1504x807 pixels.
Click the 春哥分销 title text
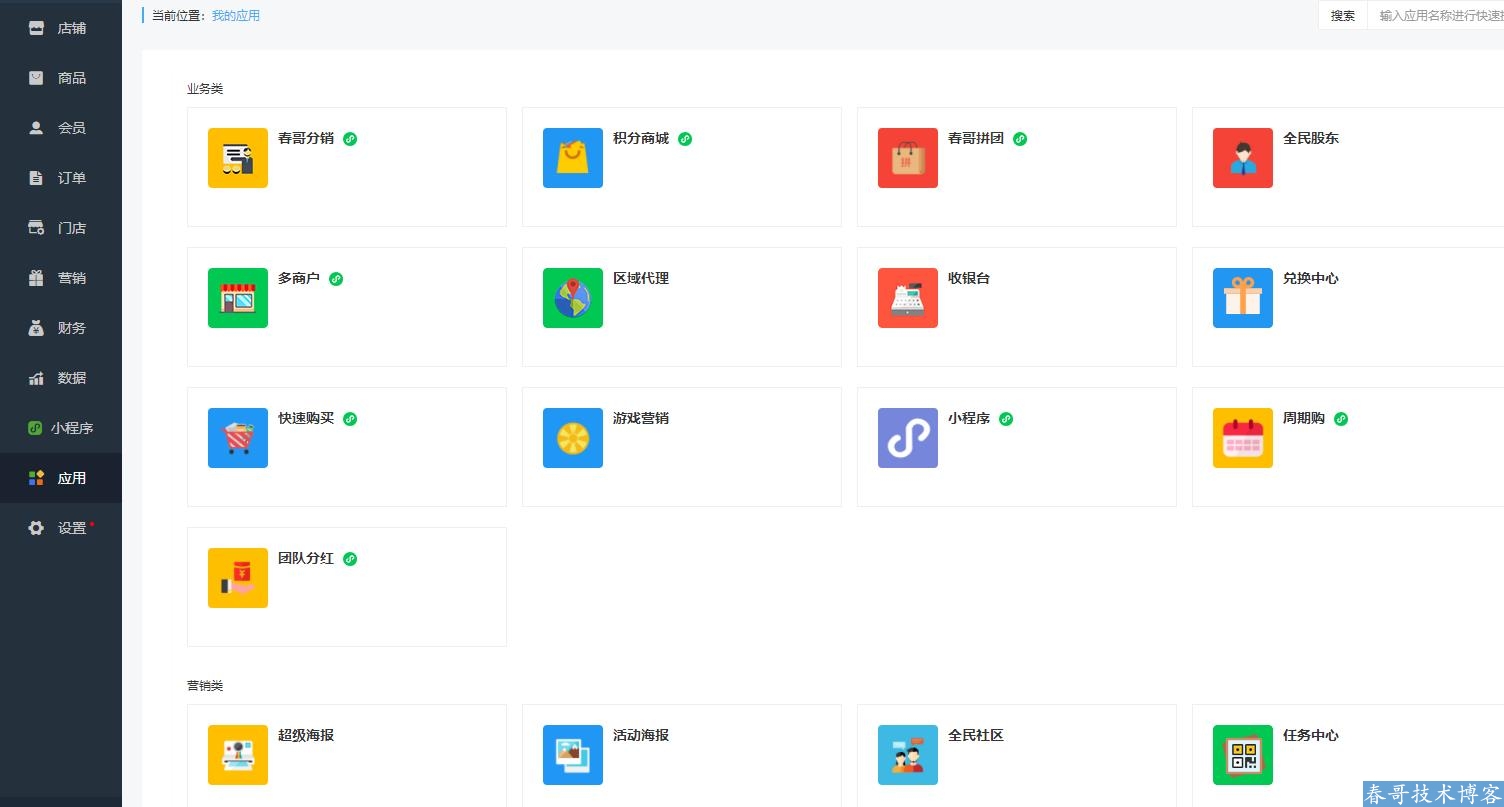pos(306,138)
